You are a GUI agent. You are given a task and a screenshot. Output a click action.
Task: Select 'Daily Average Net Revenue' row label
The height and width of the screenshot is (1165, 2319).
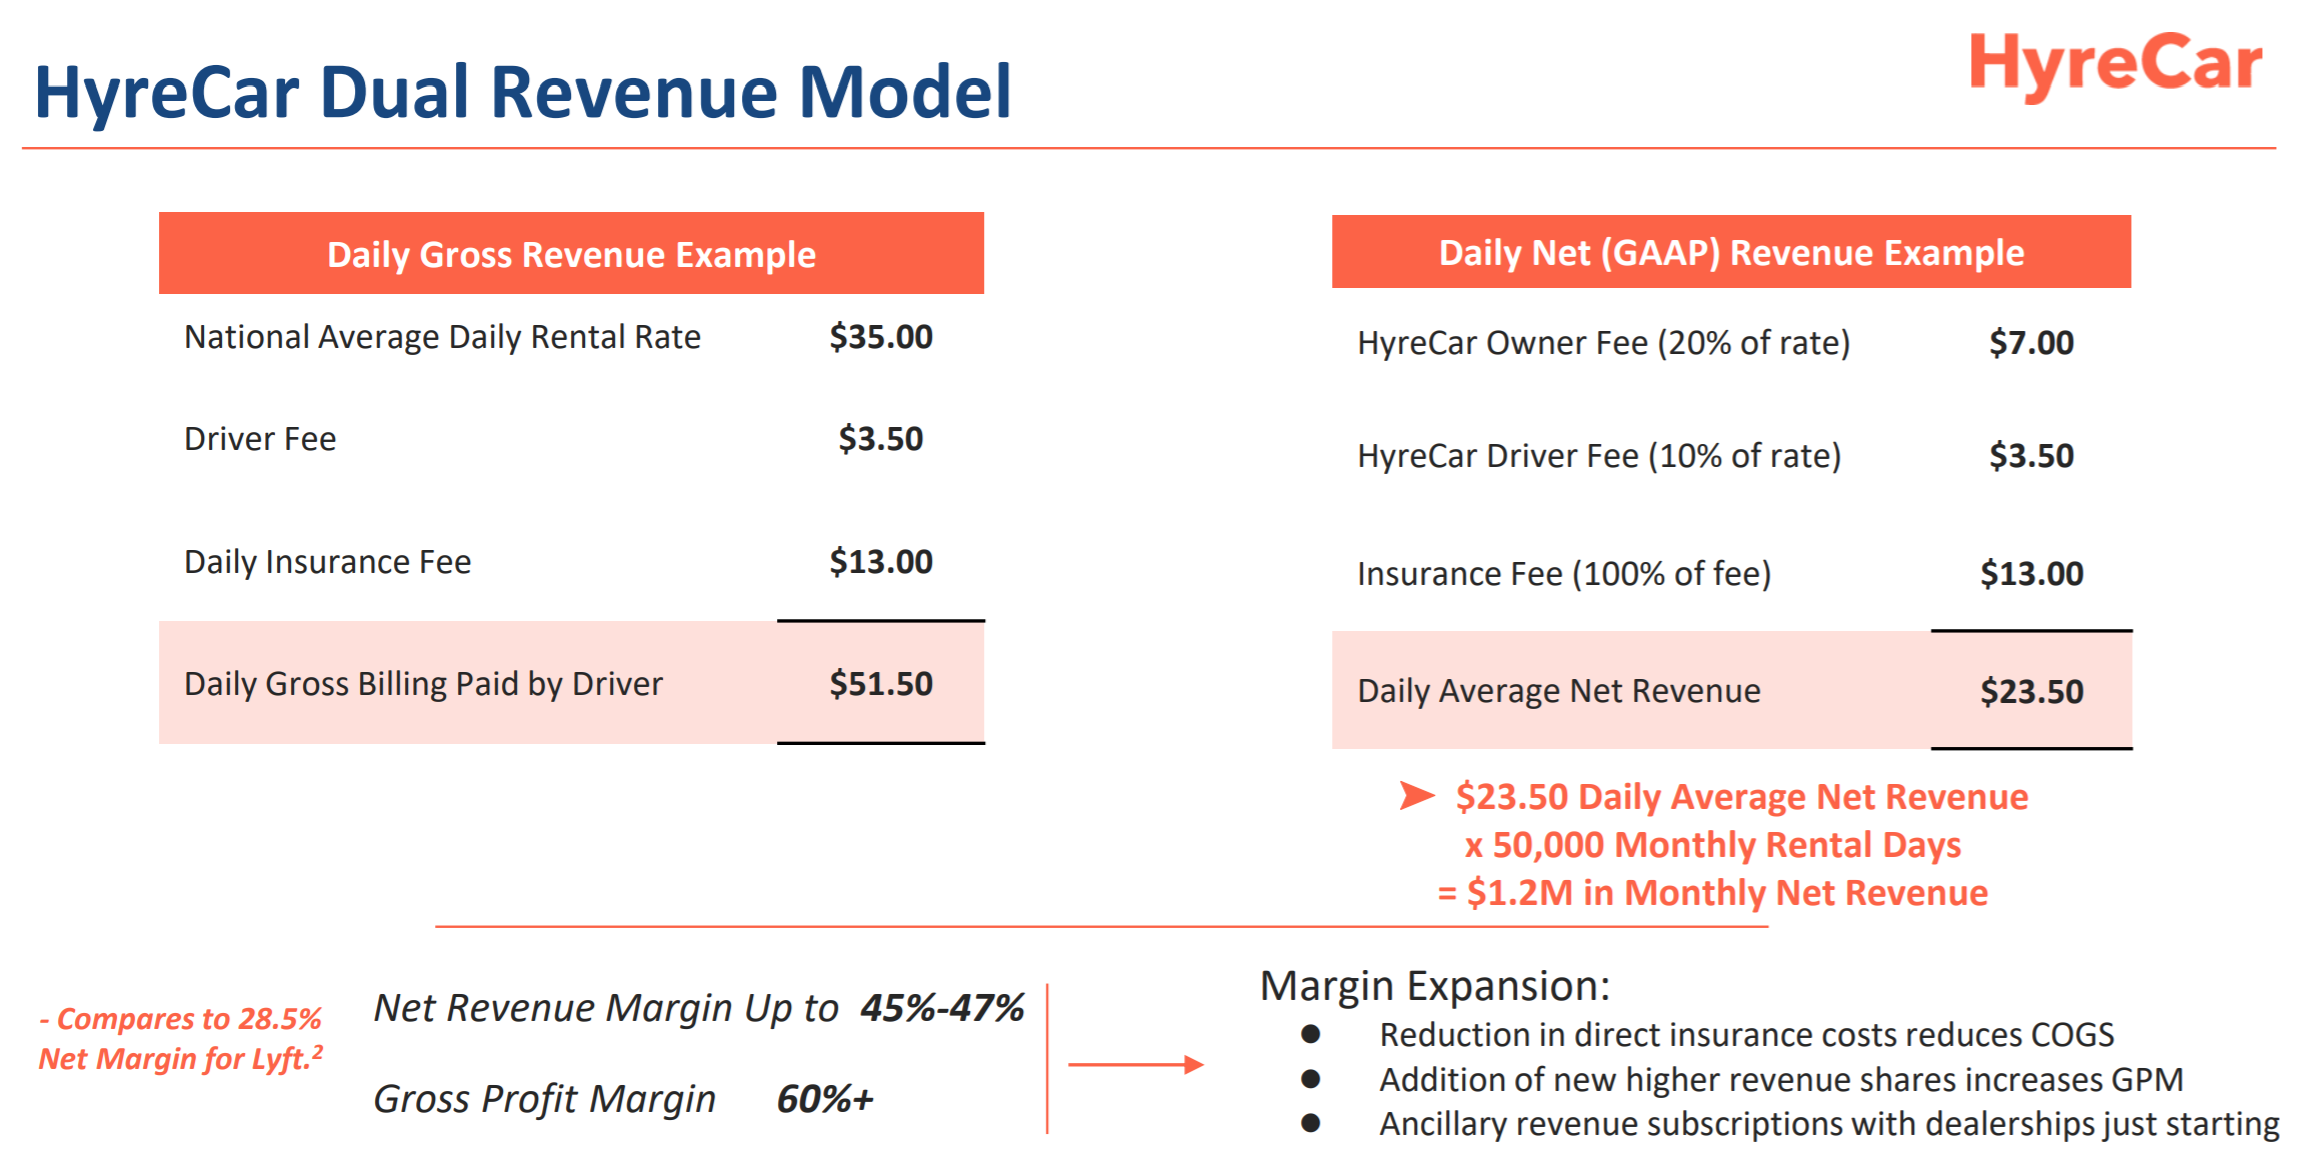coord(1559,691)
